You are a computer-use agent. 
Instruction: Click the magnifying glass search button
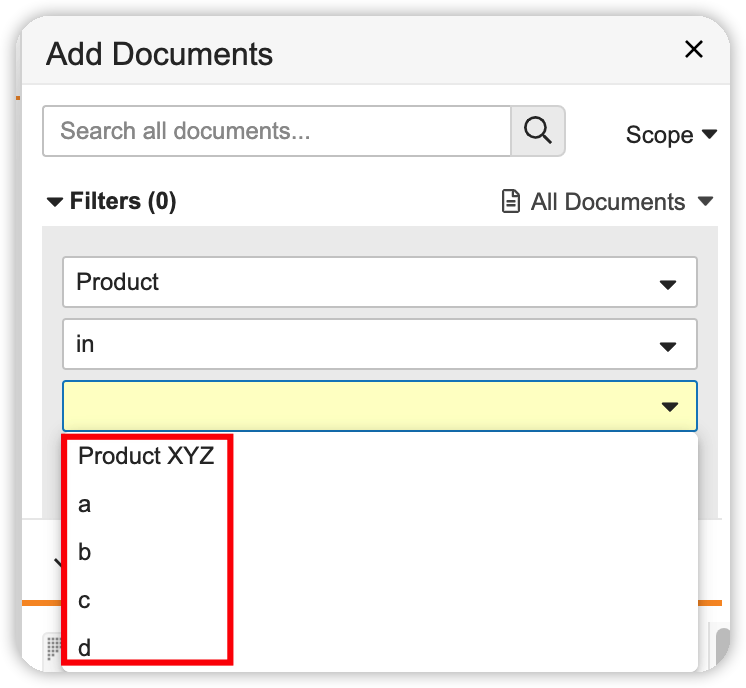(x=538, y=131)
